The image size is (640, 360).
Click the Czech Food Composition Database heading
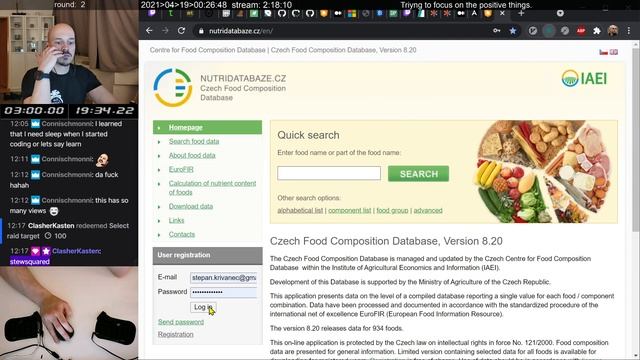pyautogui.click(x=386, y=241)
